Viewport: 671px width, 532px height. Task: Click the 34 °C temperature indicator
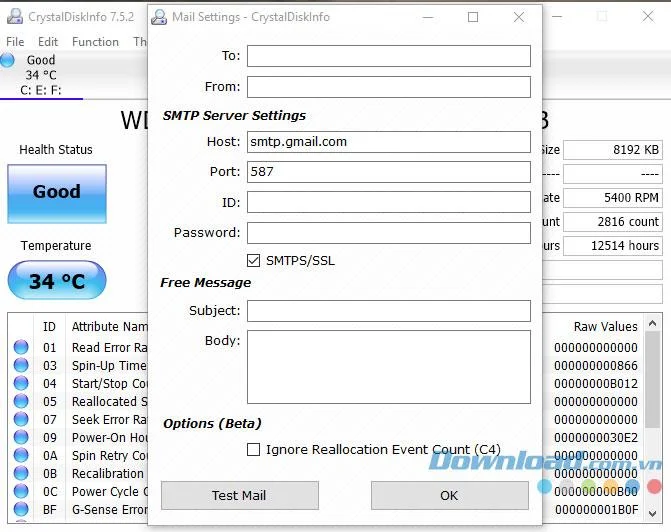[57, 280]
